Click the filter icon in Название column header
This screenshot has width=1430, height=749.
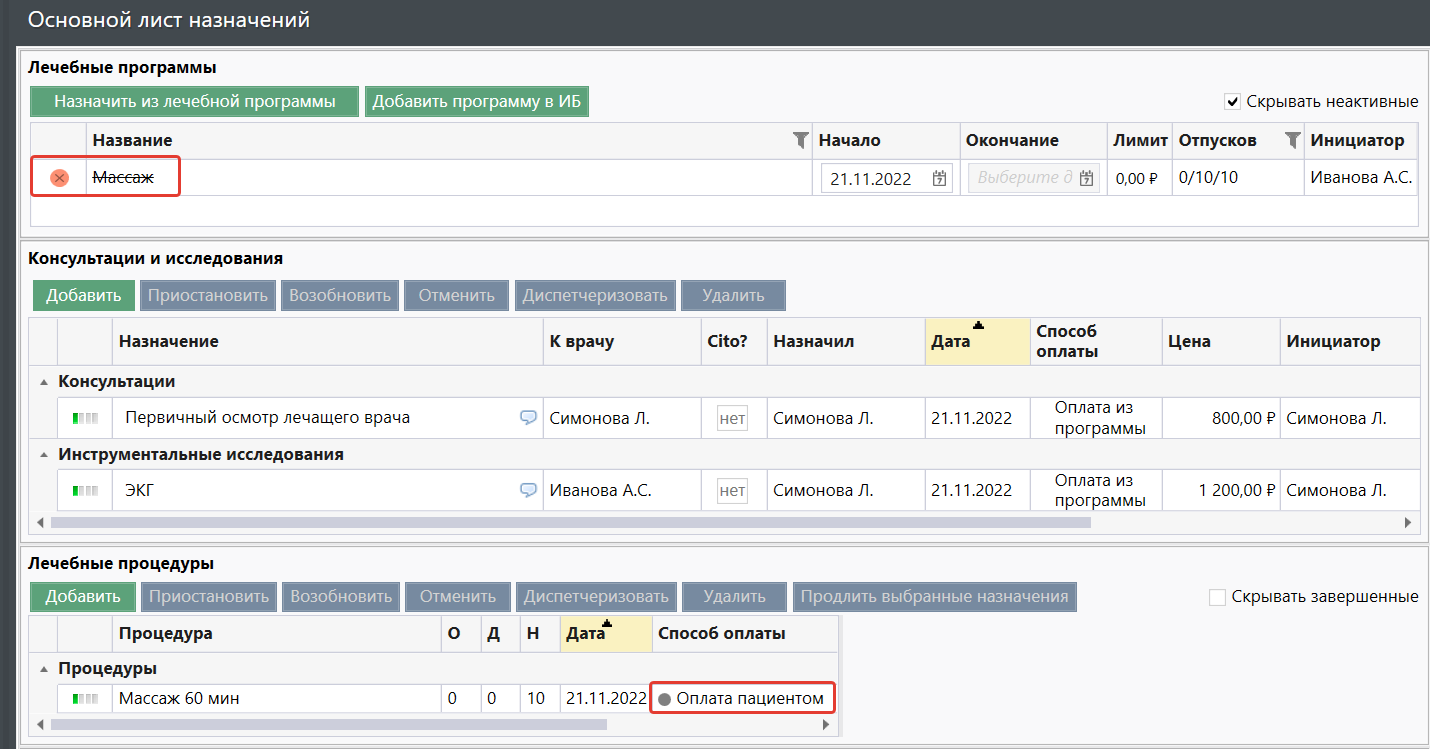point(800,141)
